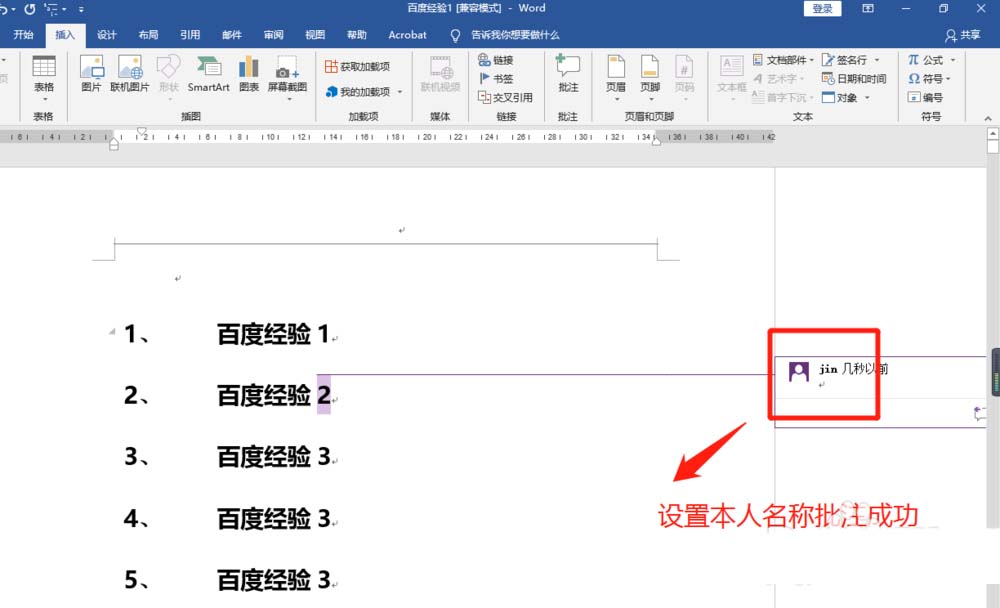Switch to the 审阅 review tab

coord(273,35)
